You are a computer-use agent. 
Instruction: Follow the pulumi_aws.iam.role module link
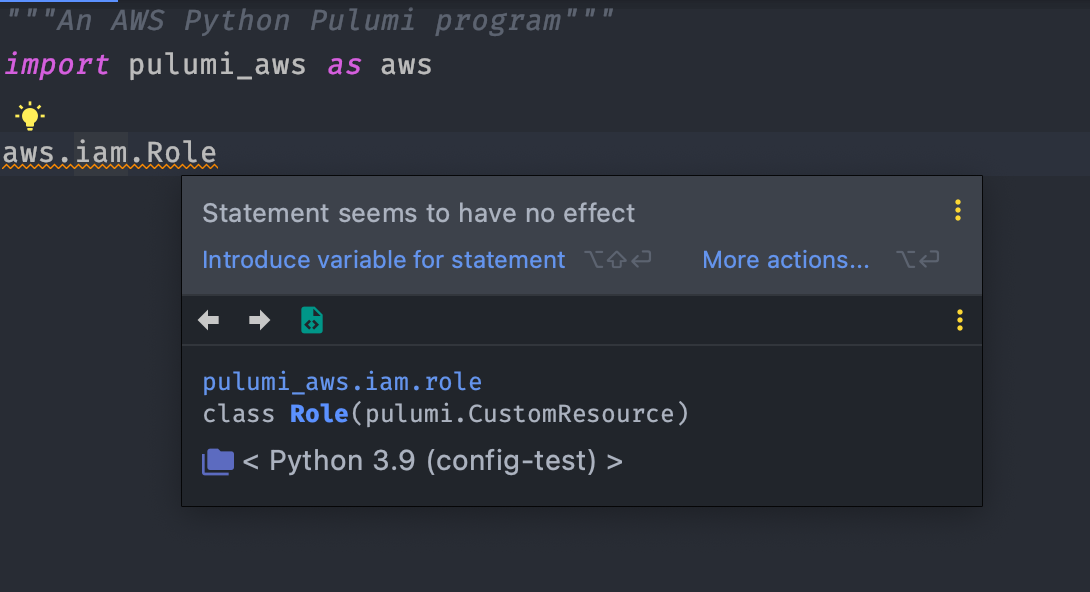[x=342, y=382]
